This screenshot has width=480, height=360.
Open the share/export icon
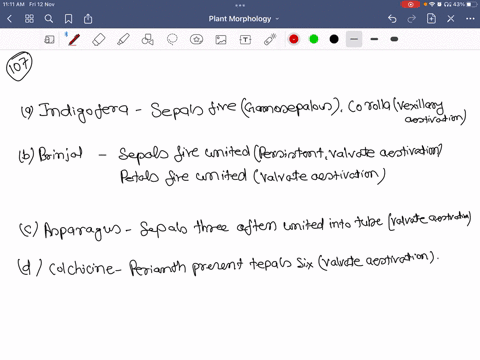click(88, 18)
